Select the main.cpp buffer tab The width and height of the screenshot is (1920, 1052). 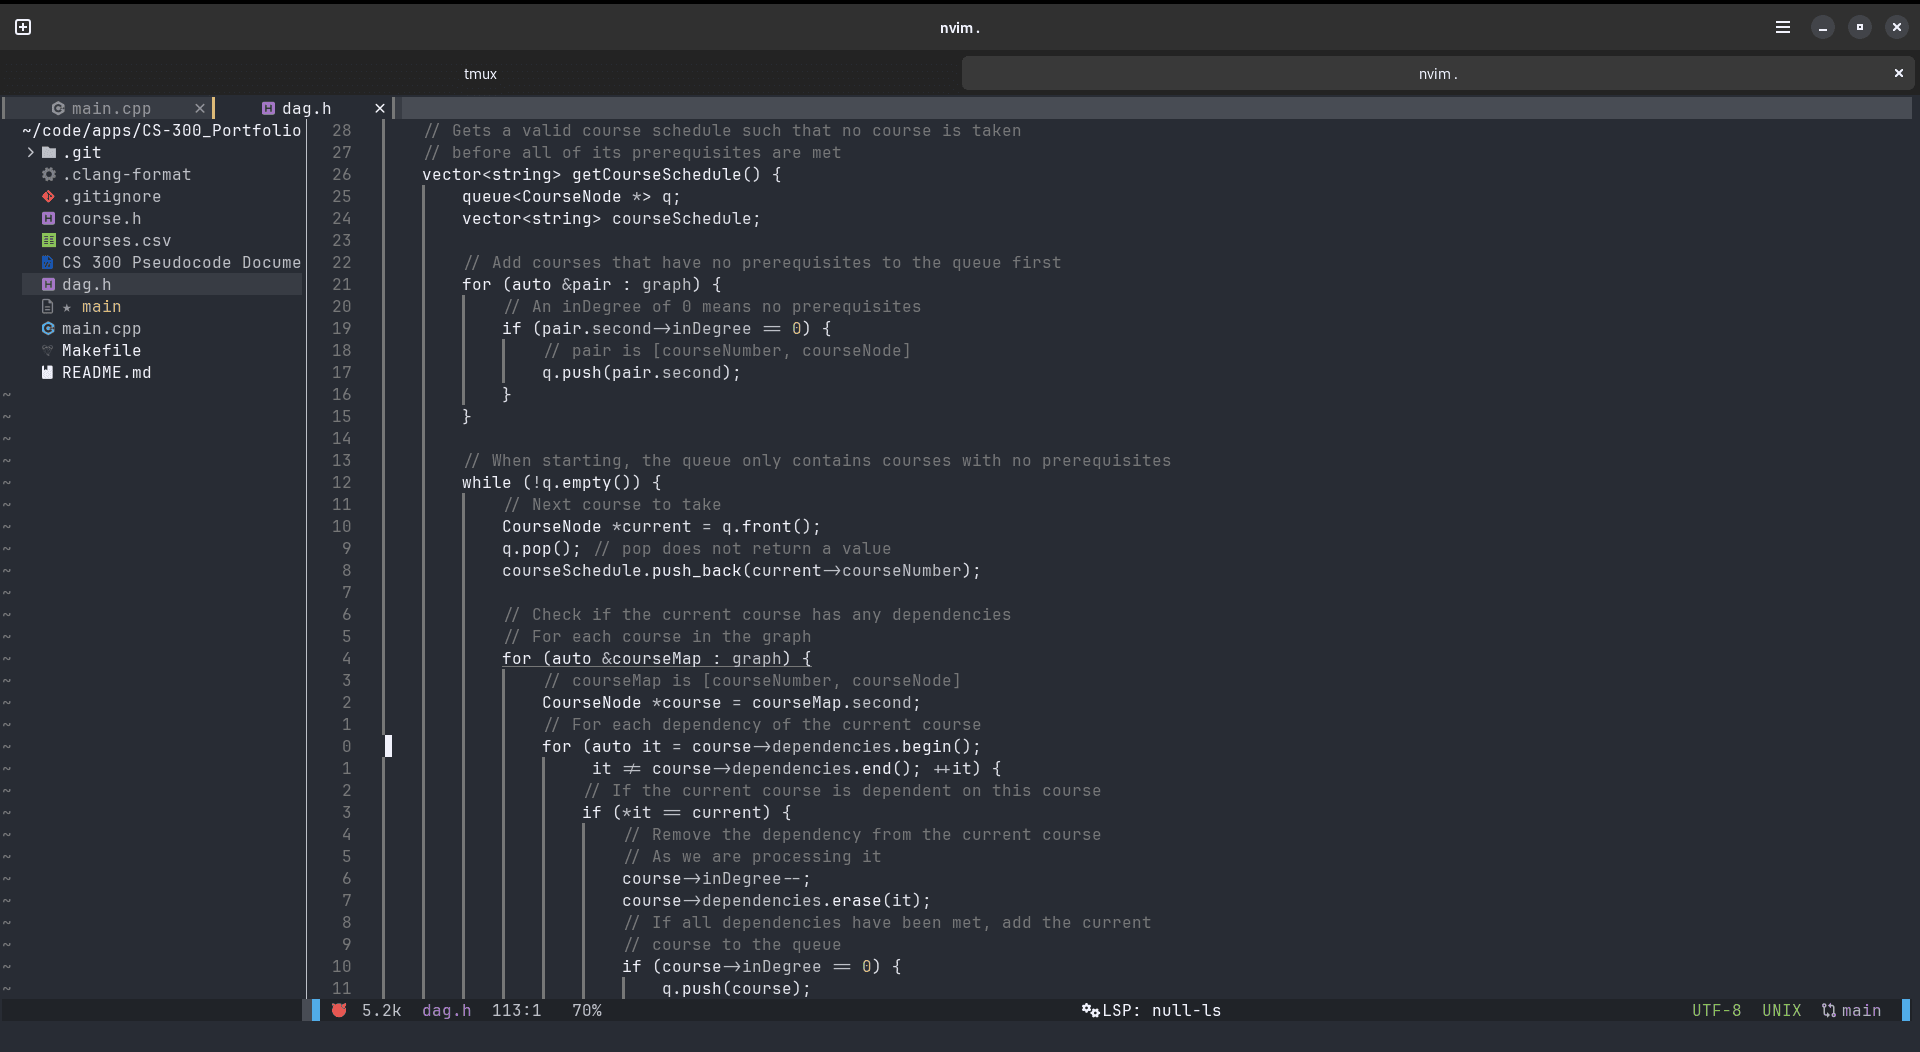111,108
